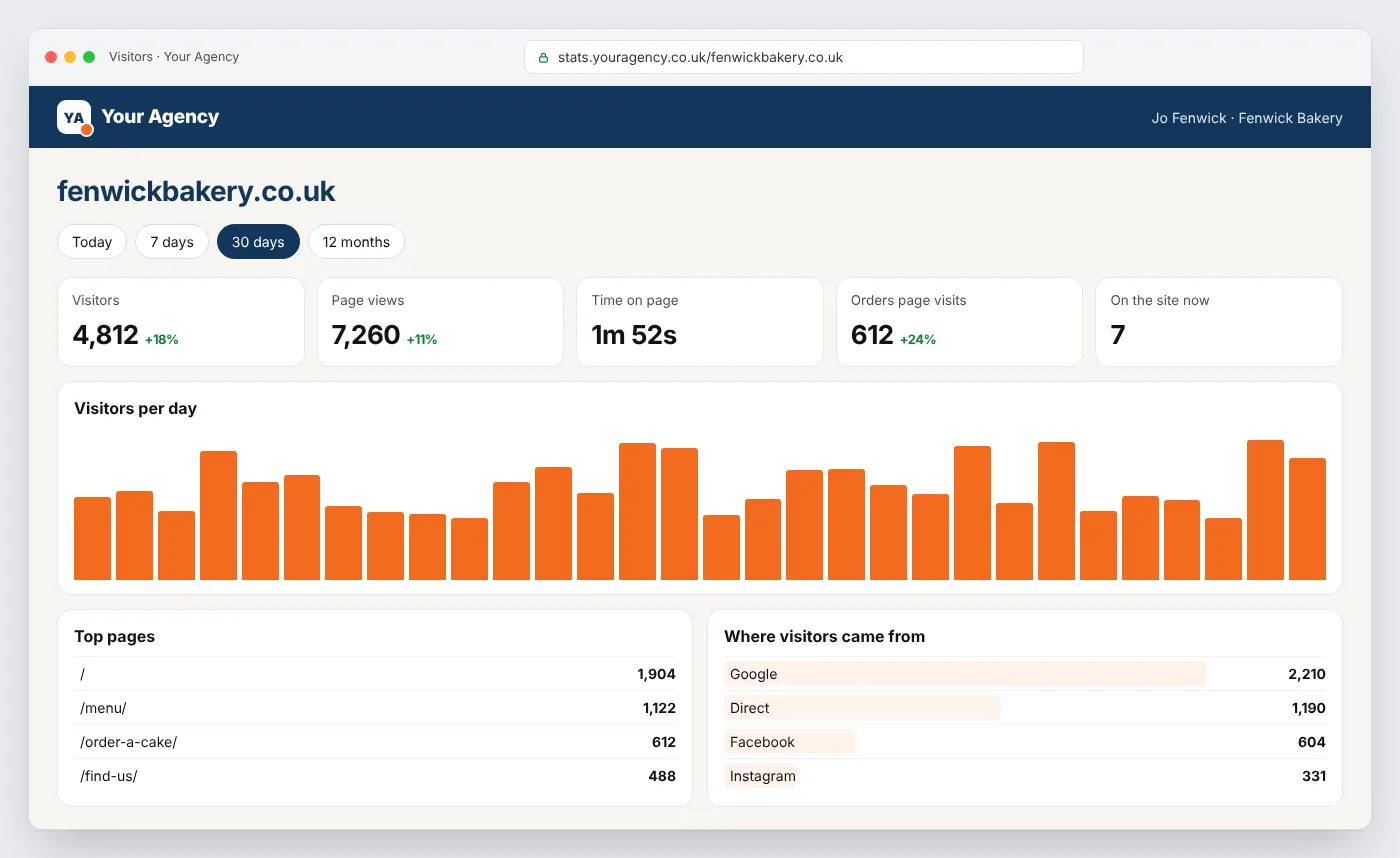The width and height of the screenshot is (1400, 858).
Task: Click the Direct referrer row
Action: pyautogui.click(x=1025, y=708)
